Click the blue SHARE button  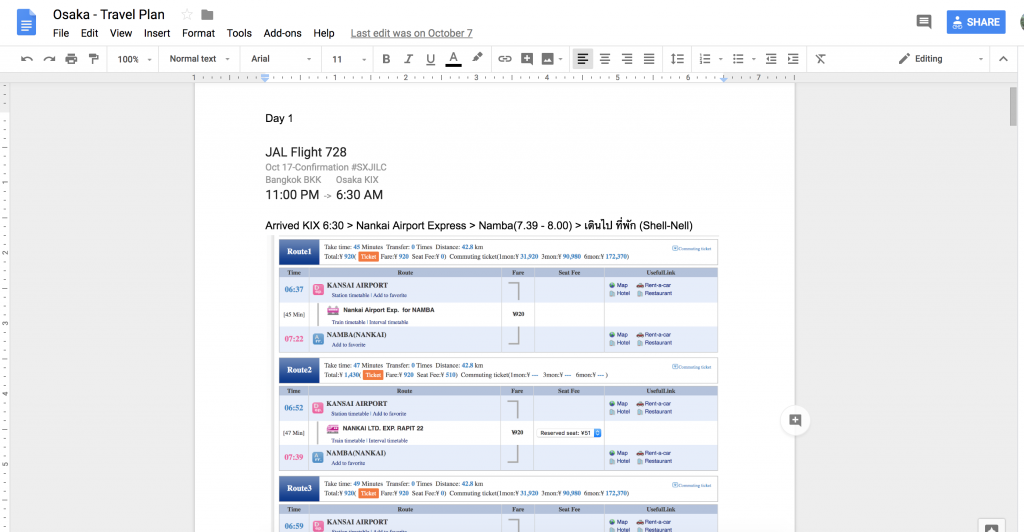click(x=976, y=22)
